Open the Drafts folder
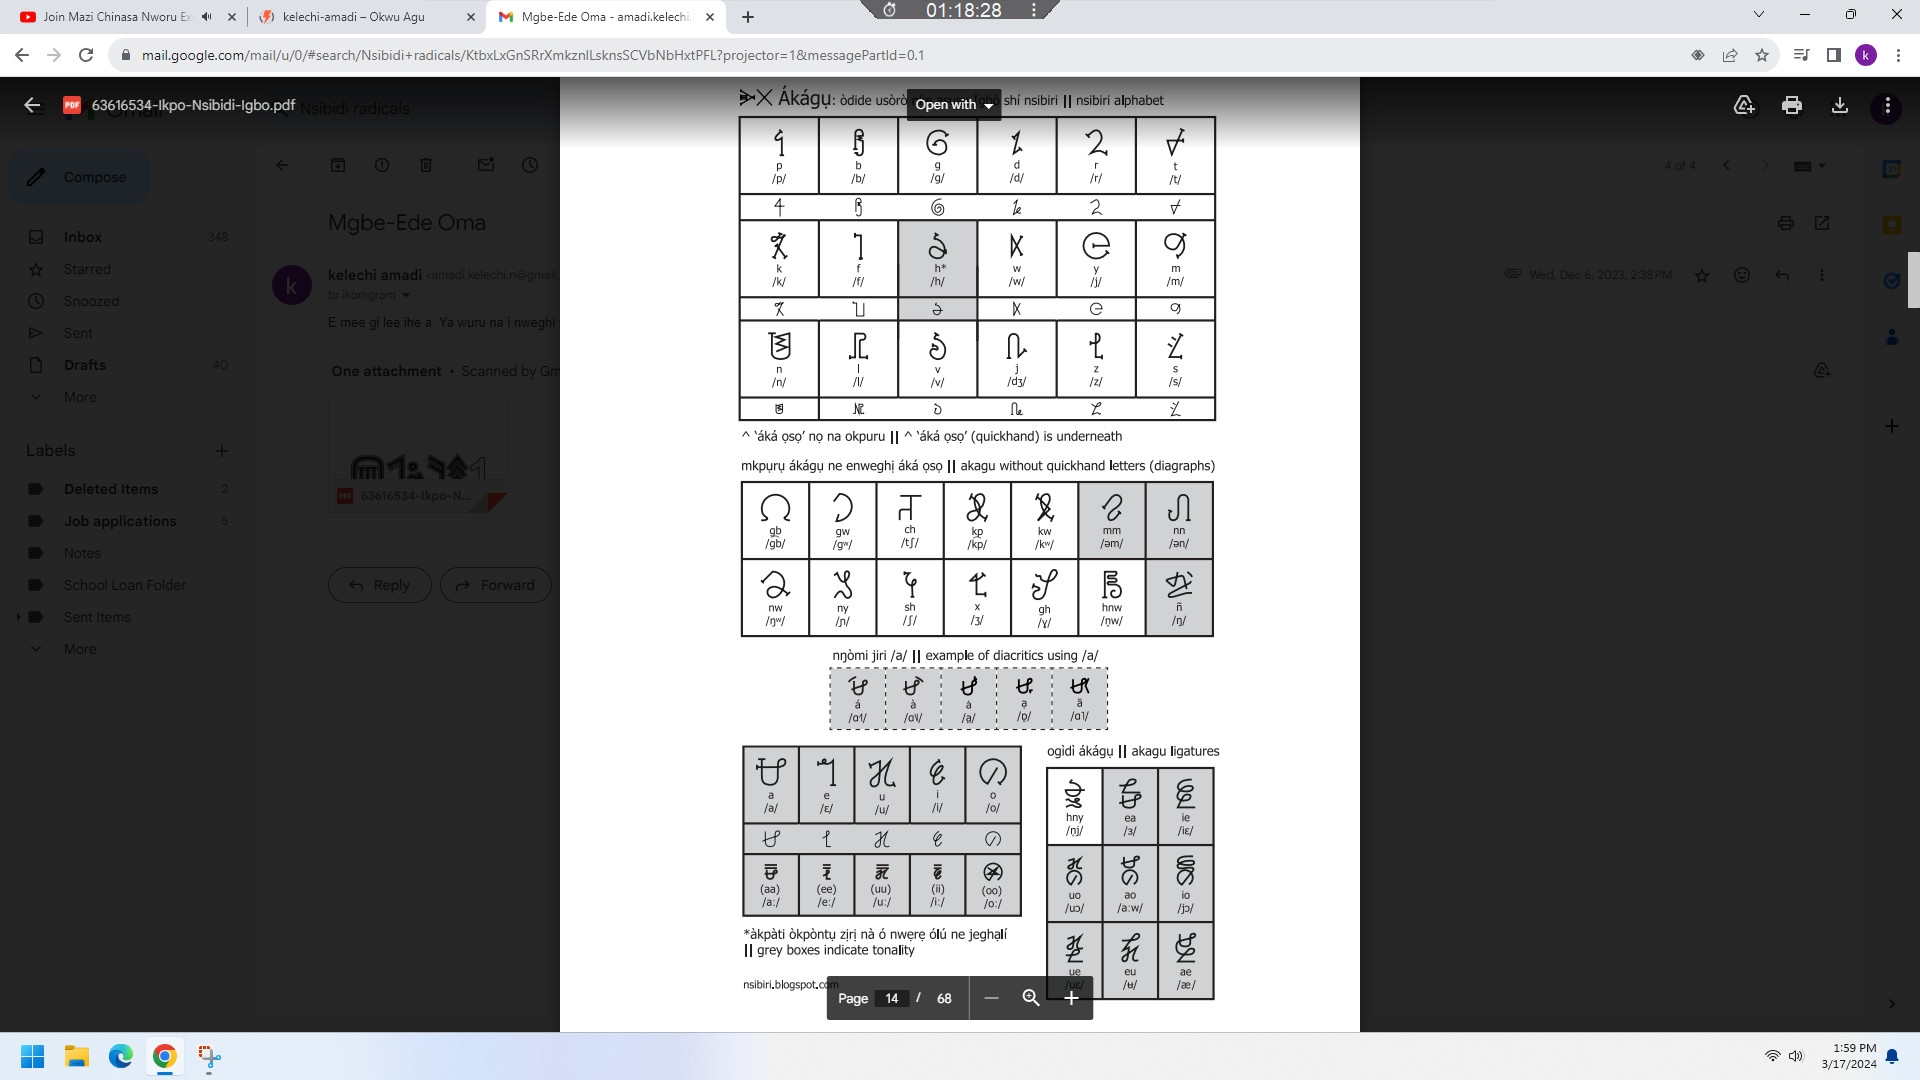1920x1080 pixels. [85, 365]
